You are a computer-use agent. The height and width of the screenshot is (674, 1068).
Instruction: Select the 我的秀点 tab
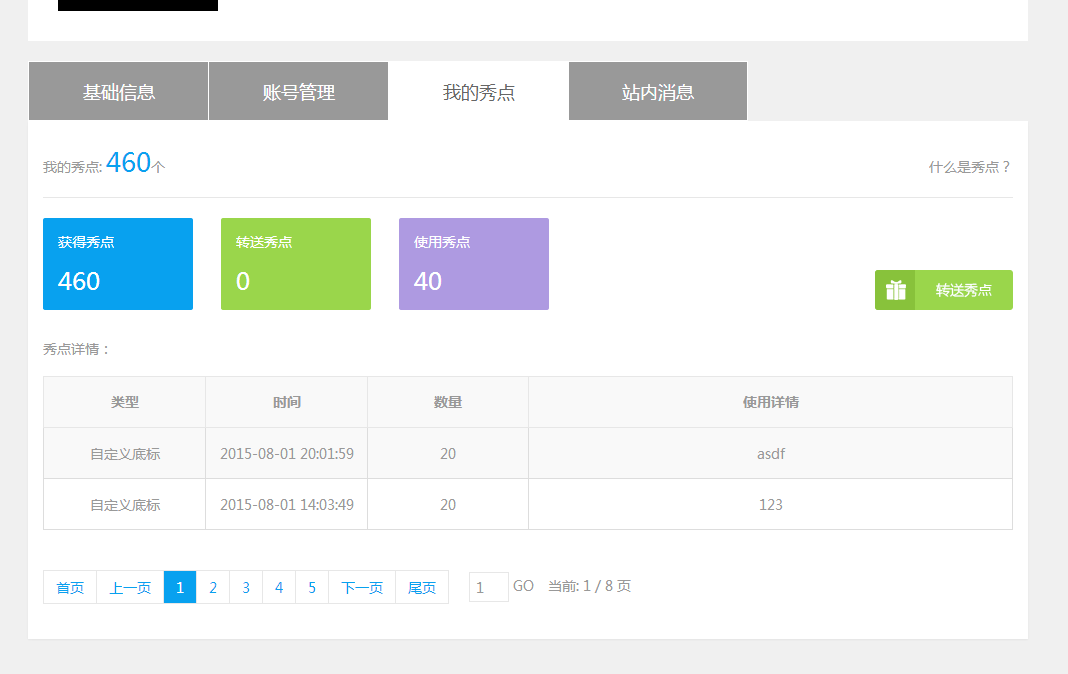click(x=478, y=91)
